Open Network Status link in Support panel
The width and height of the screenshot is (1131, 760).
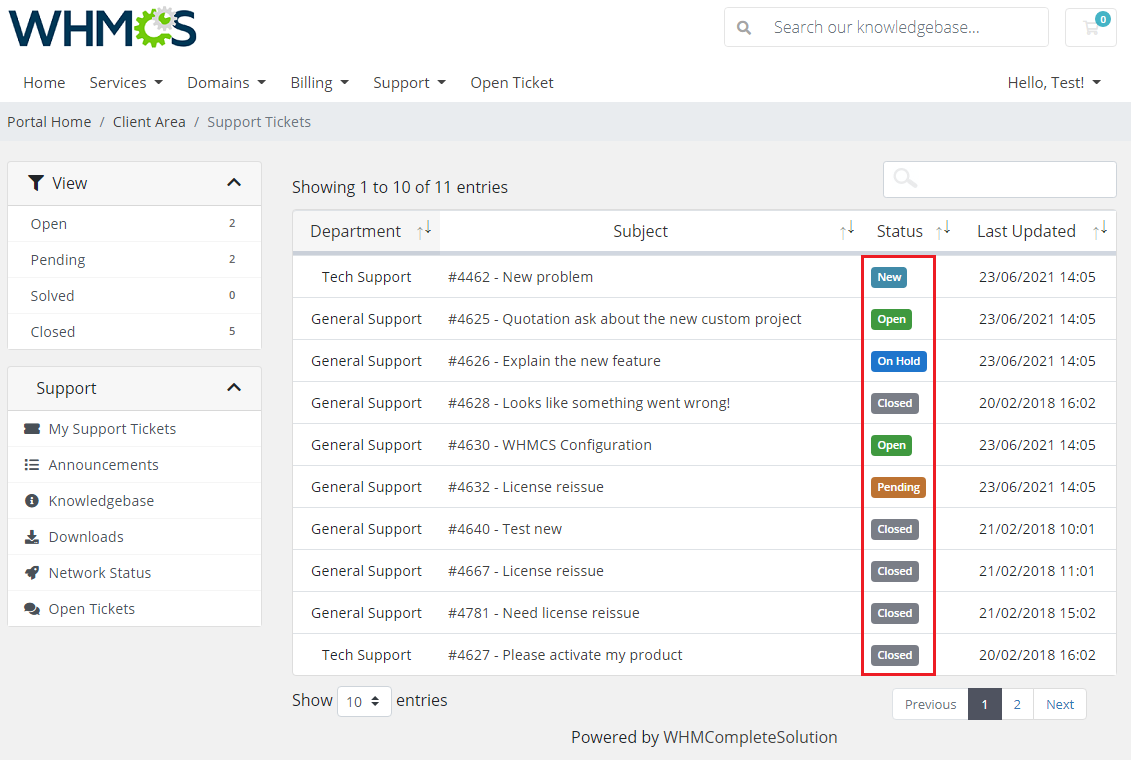pyautogui.click(x=100, y=573)
